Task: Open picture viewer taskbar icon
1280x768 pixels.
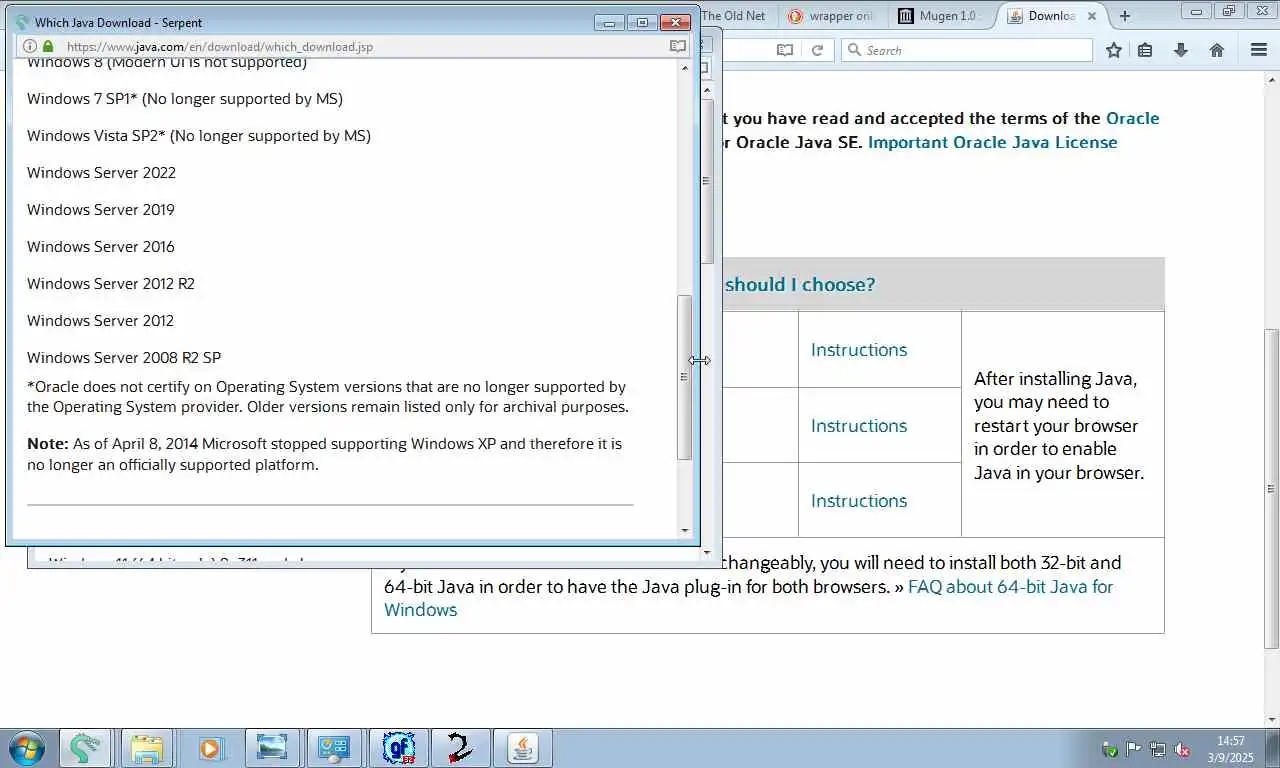Action: 272,748
